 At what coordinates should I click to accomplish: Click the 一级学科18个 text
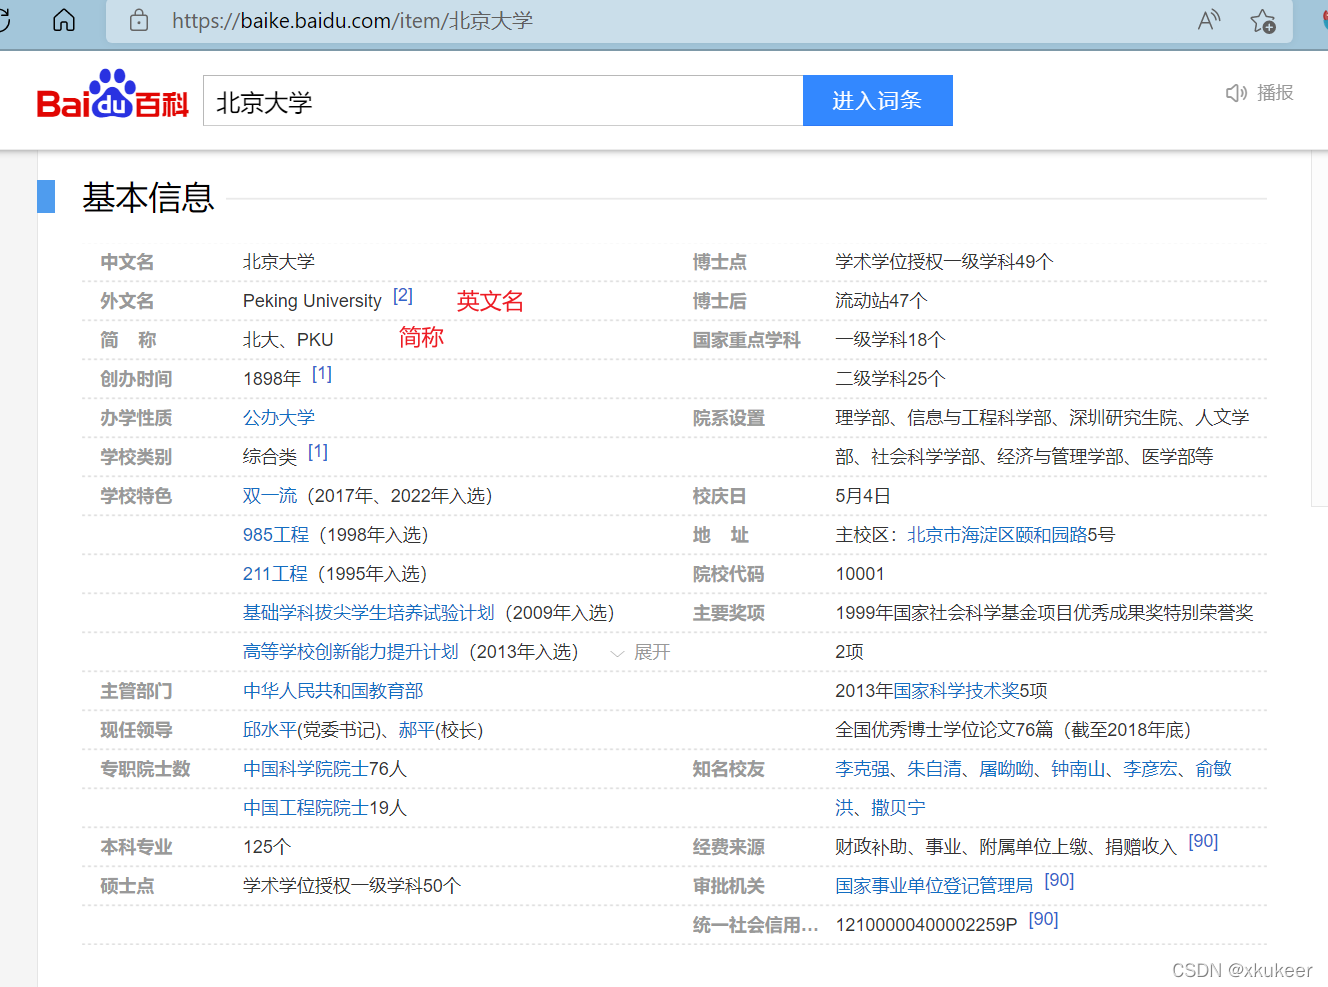[x=890, y=340]
